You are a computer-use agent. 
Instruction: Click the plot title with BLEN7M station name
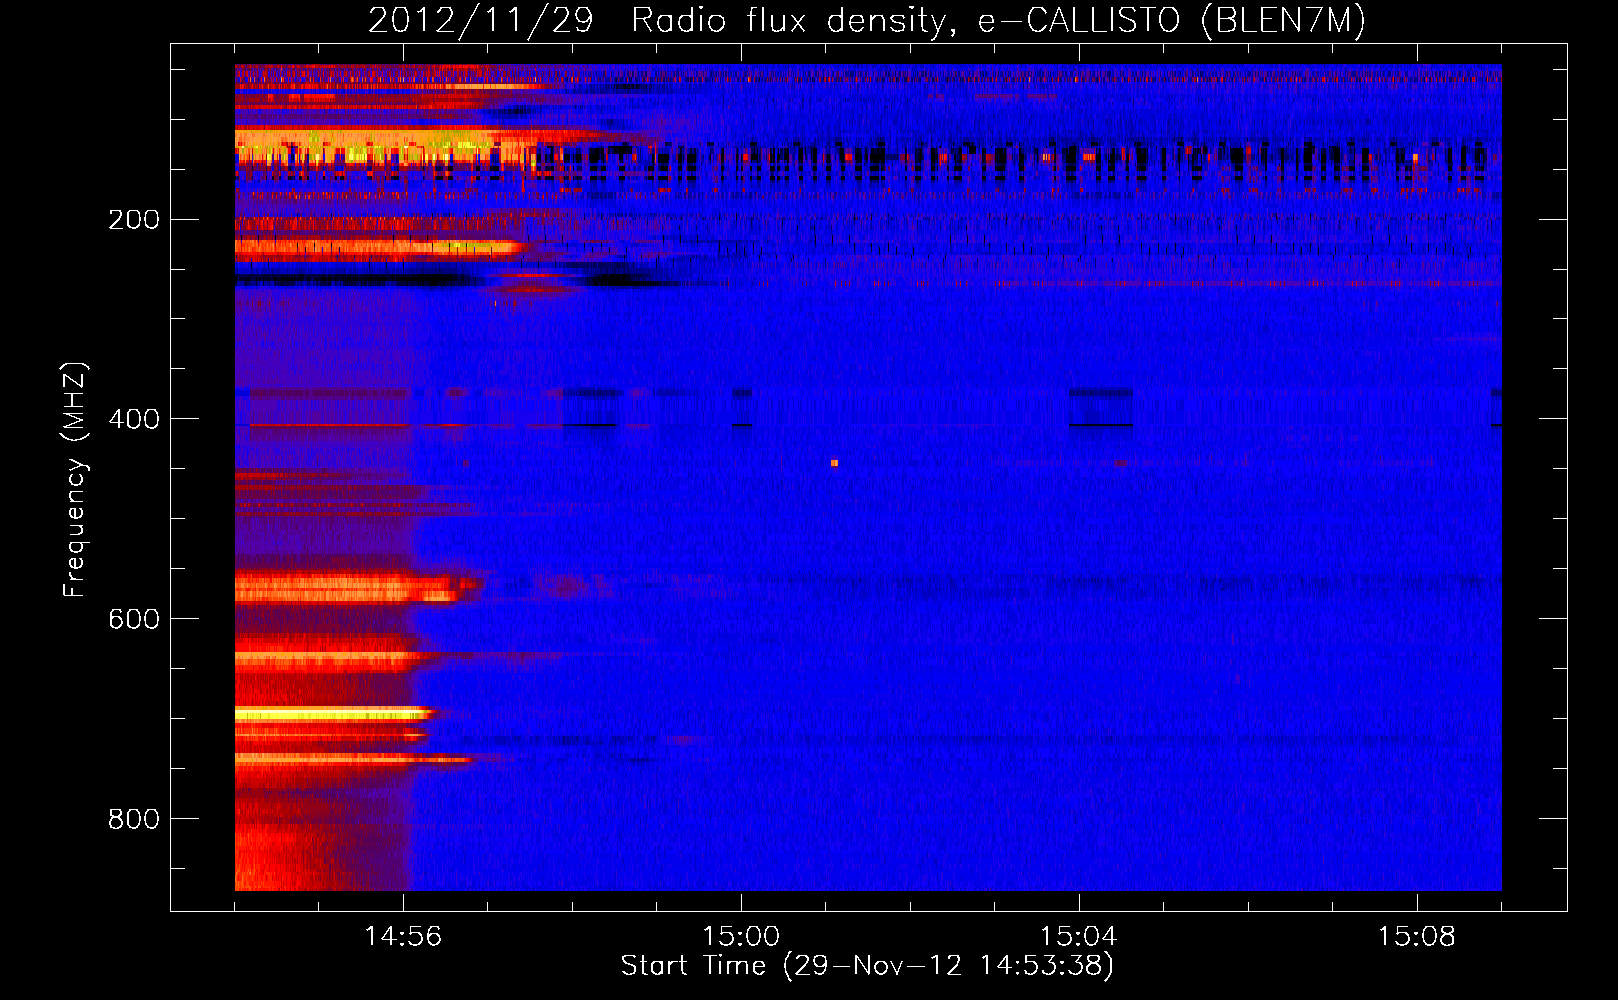[x=866, y=20]
